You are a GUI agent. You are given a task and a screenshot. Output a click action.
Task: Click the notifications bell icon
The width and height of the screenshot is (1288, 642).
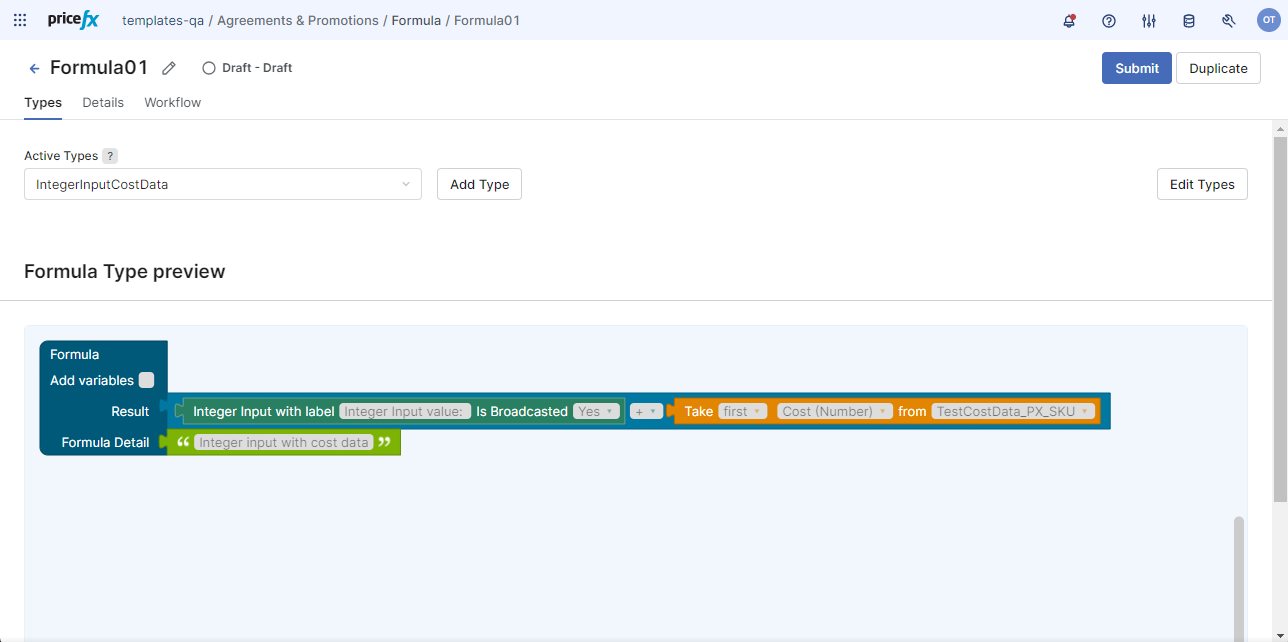click(1069, 21)
